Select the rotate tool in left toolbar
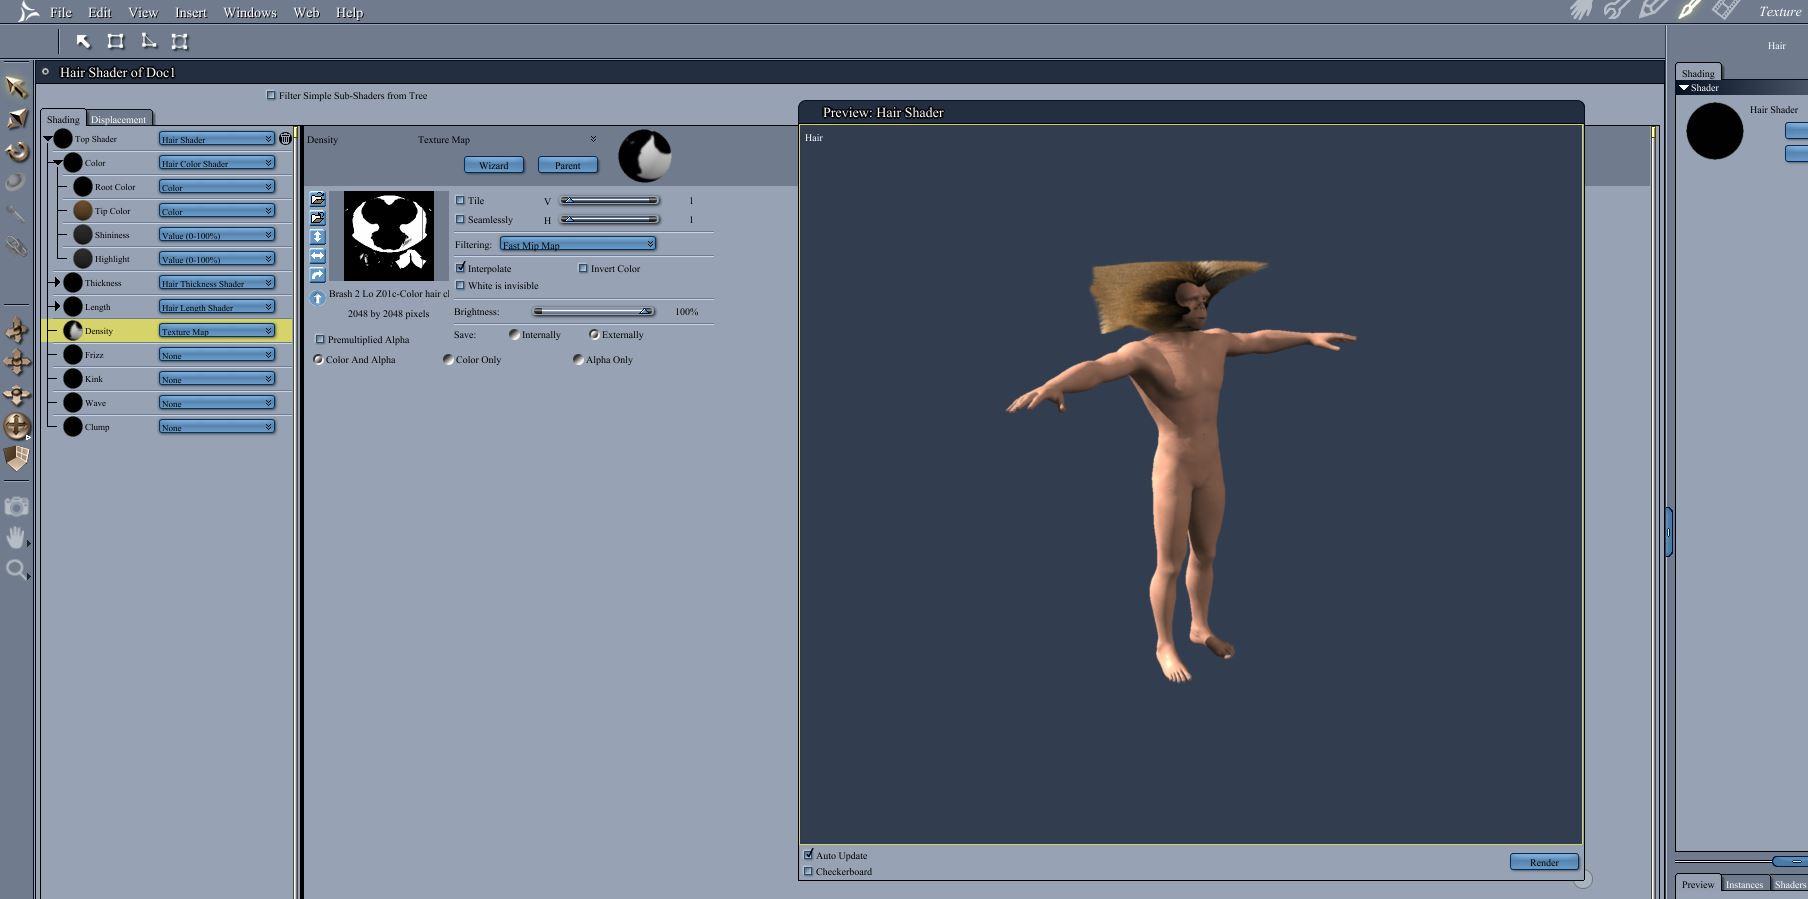The image size is (1808, 899). tap(17, 151)
